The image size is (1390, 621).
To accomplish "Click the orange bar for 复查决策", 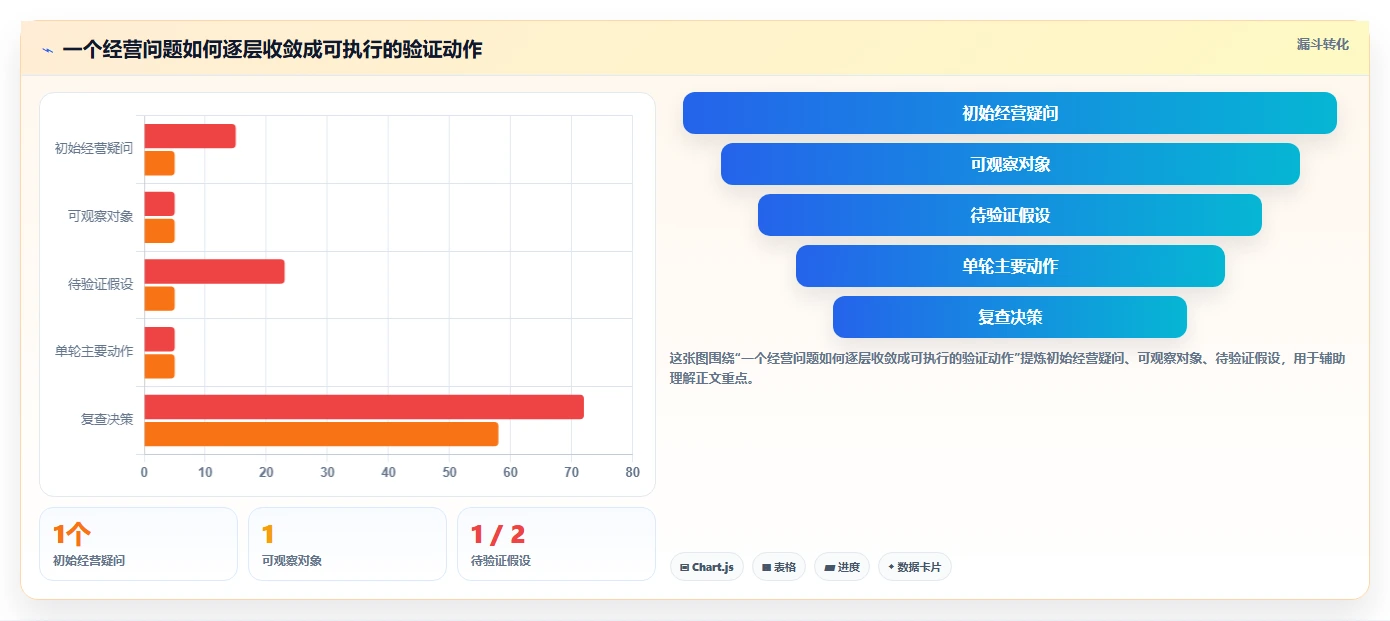I will tap(321, 434).
